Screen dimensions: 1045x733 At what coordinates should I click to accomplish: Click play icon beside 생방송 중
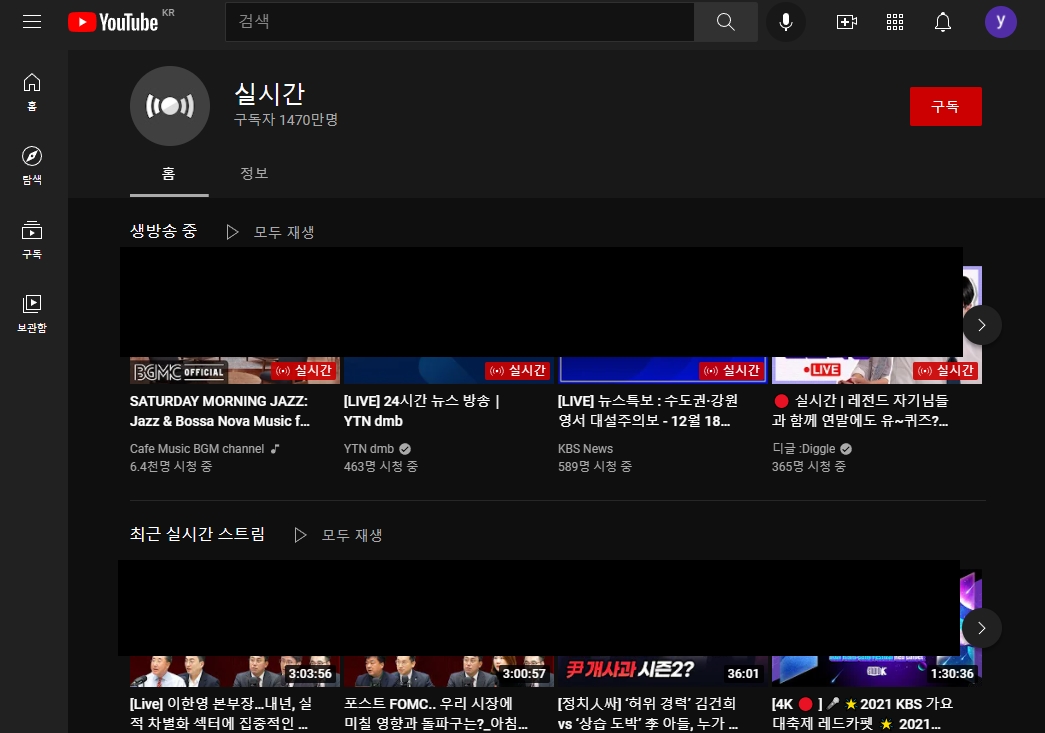[x=232, y=232]
